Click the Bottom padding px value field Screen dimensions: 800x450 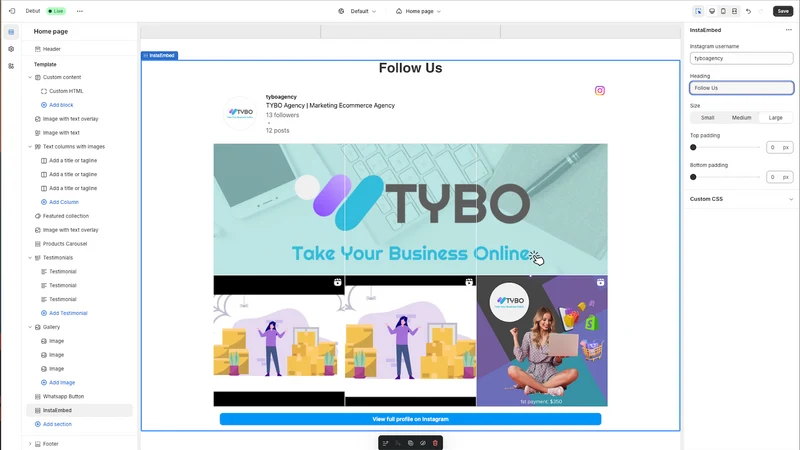tap(779, 177)
